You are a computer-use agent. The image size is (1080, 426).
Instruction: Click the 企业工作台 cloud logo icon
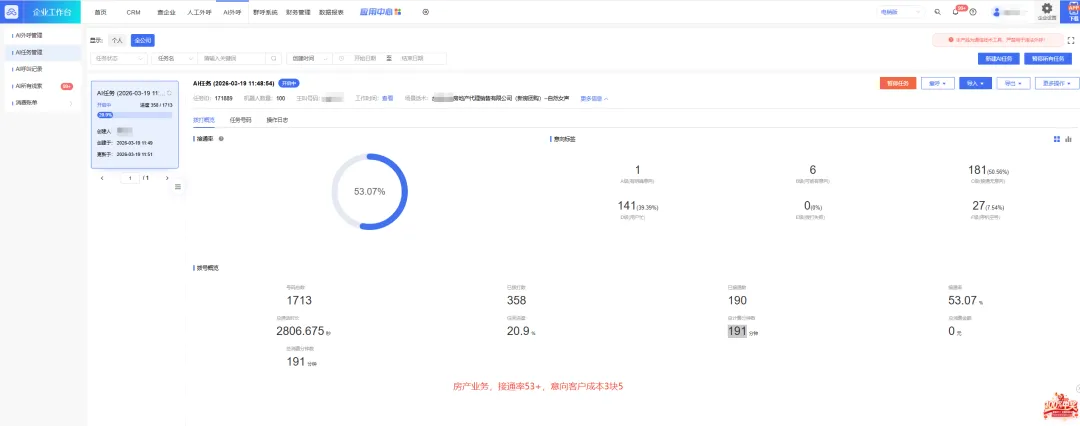pyautogui.click(x=13, y=12)
